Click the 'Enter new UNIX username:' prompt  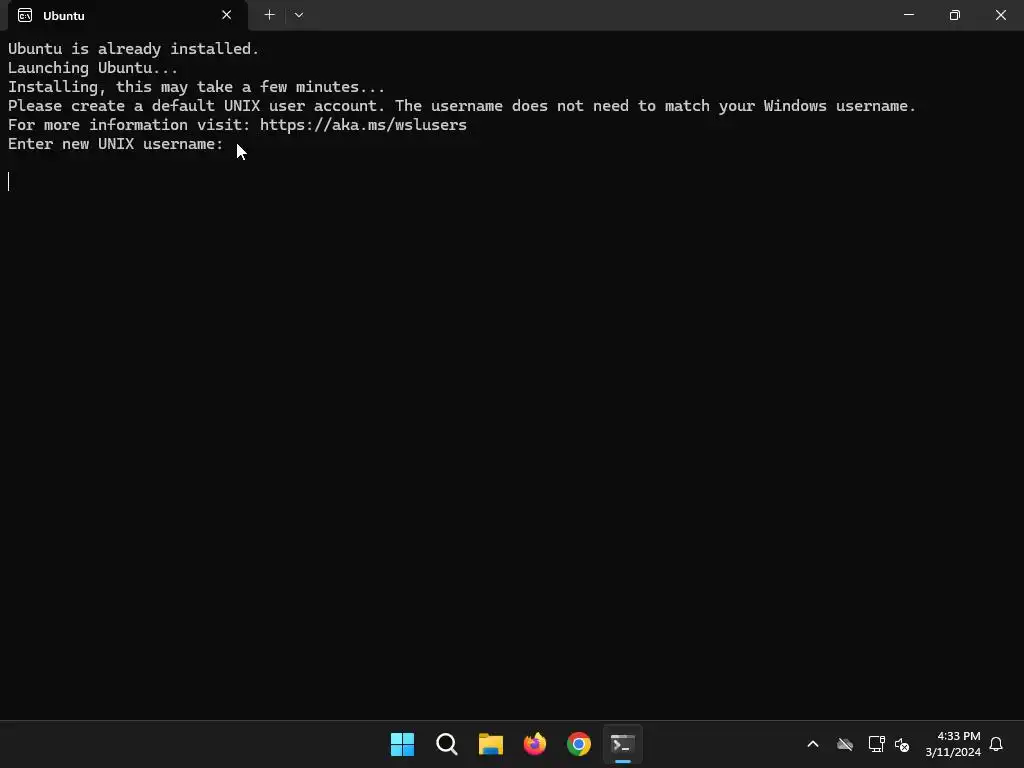point(116,144)
